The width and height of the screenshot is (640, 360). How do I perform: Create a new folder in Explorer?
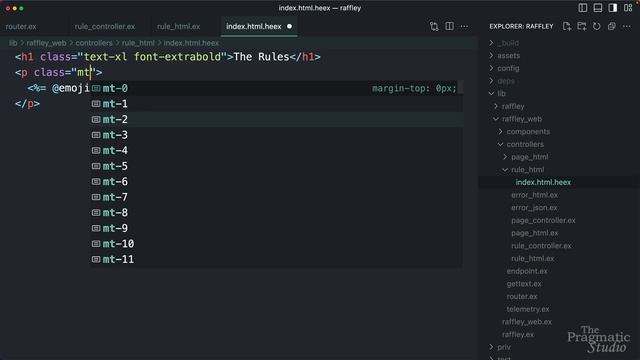click(x=582, y=27)
